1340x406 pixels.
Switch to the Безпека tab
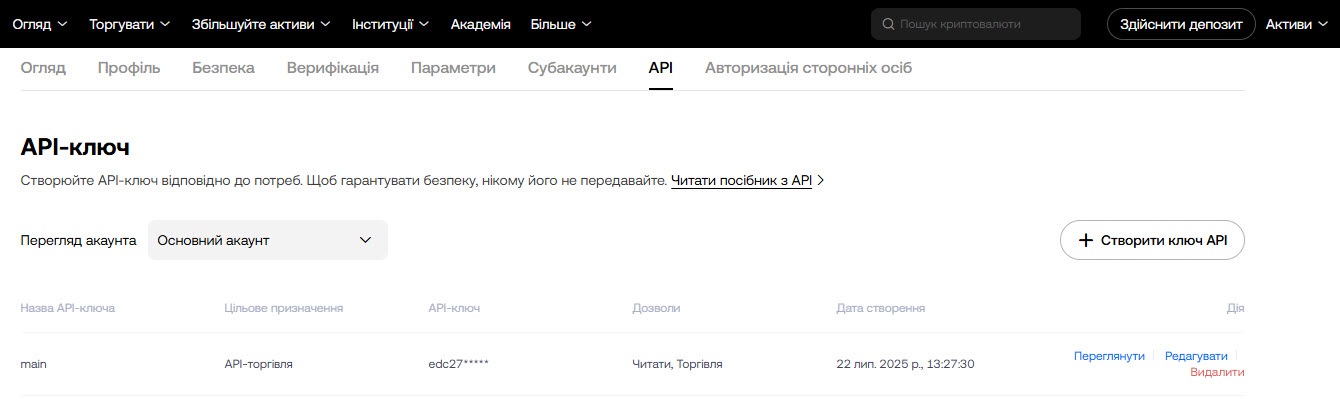click(223, 68)
